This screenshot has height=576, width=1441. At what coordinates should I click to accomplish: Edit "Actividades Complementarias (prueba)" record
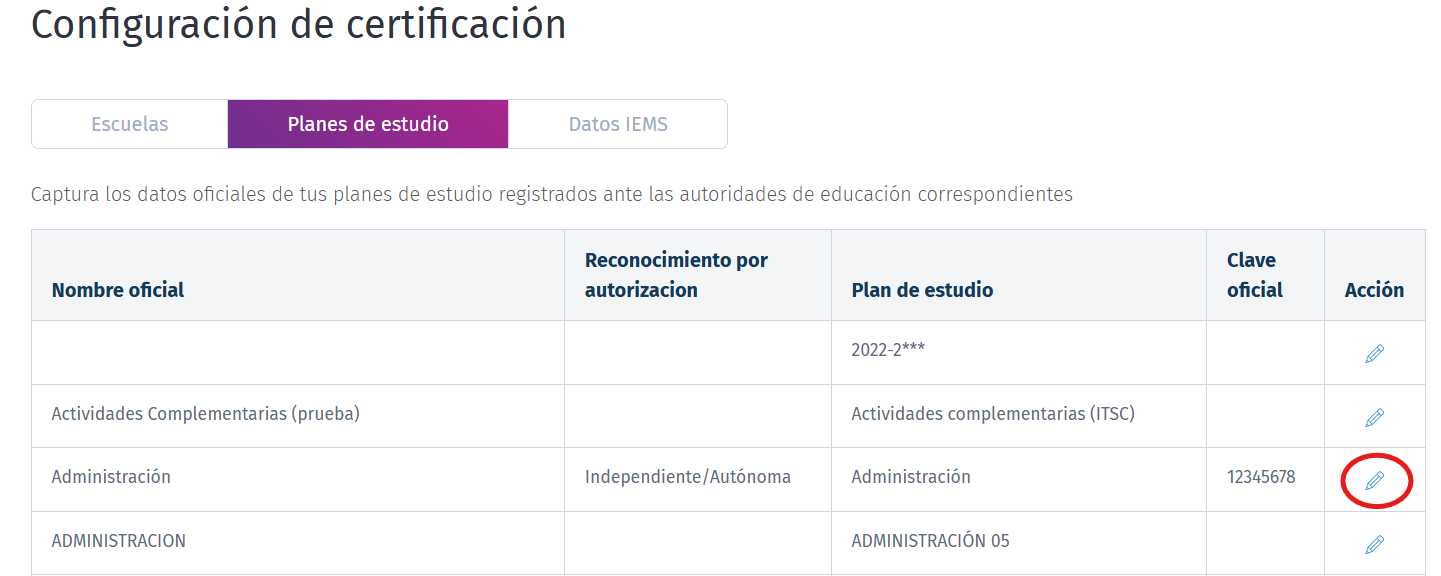1375,415
